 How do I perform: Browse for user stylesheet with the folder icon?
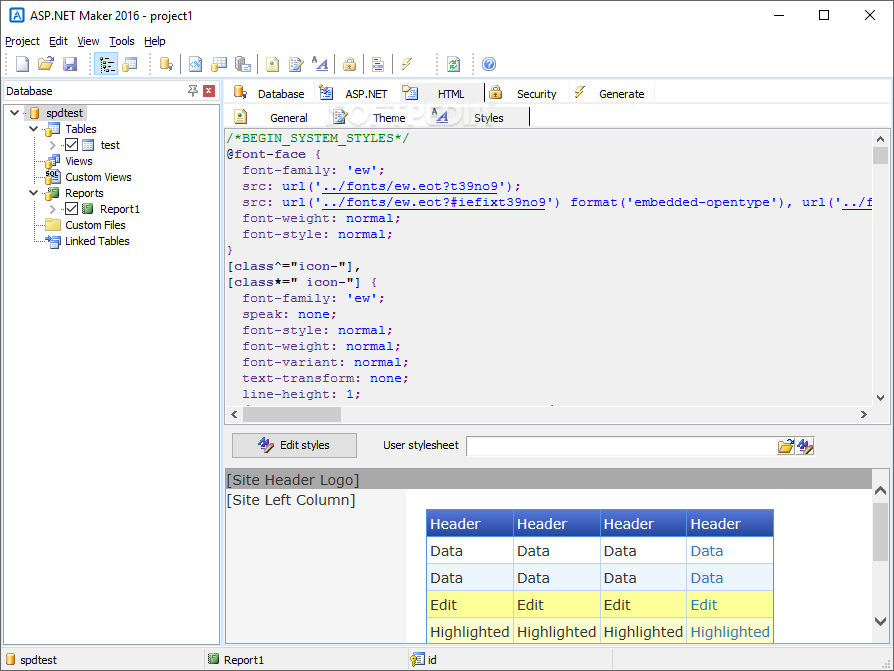(786, 446)
